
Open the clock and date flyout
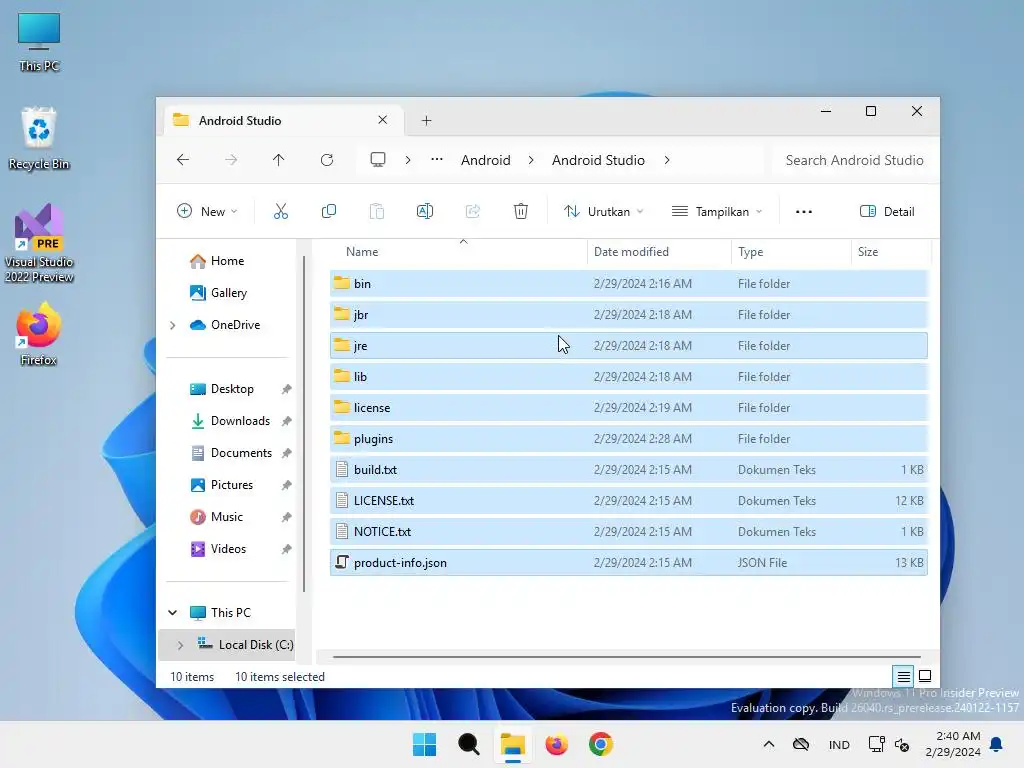tap(953, 744)
